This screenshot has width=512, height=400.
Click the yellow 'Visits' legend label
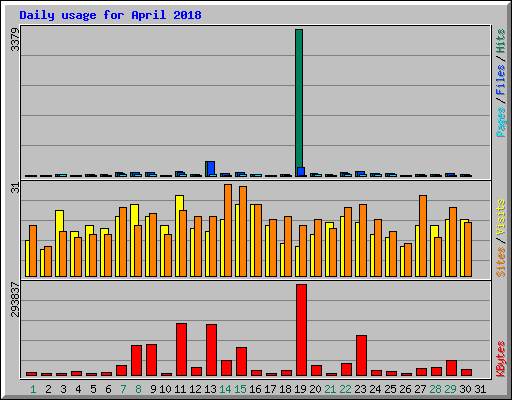point(501,217)
